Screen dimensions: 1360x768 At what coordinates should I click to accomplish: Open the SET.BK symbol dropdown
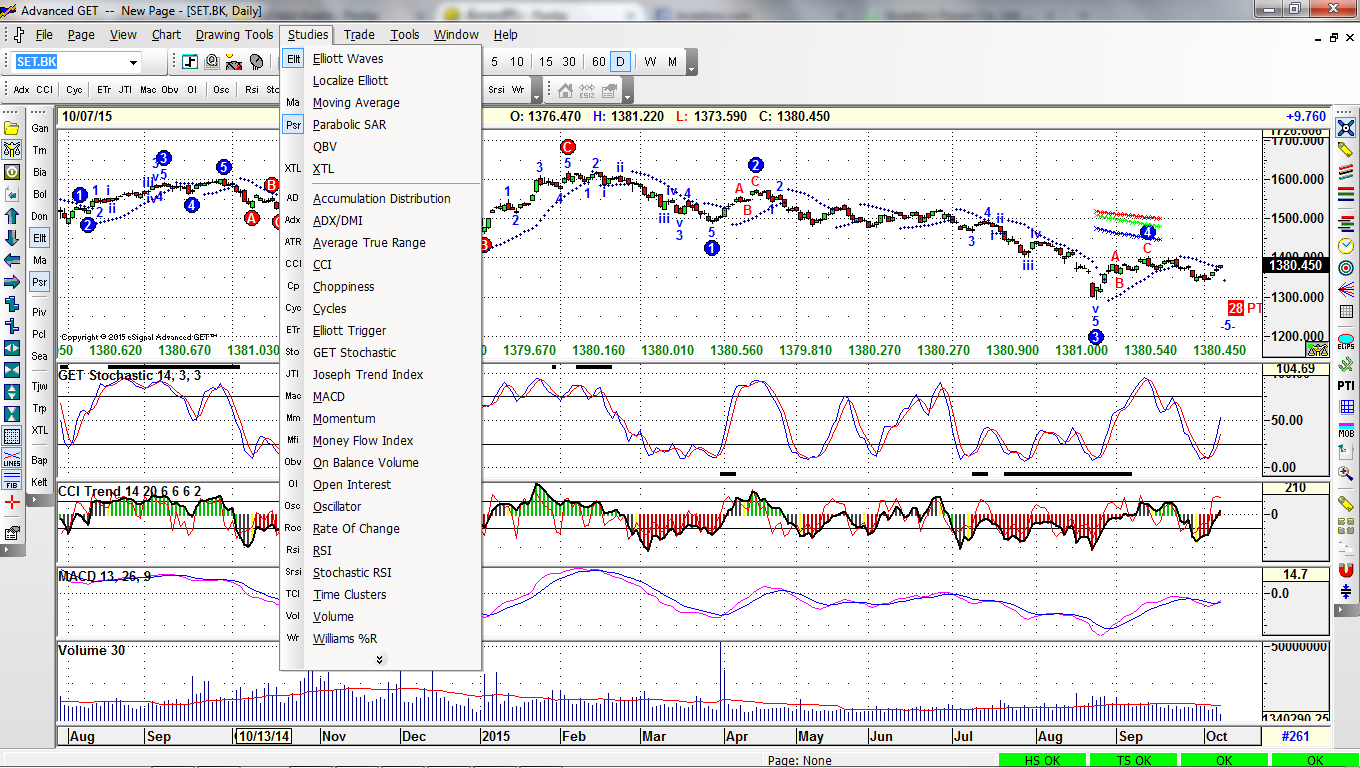click(x=133, y=63)
